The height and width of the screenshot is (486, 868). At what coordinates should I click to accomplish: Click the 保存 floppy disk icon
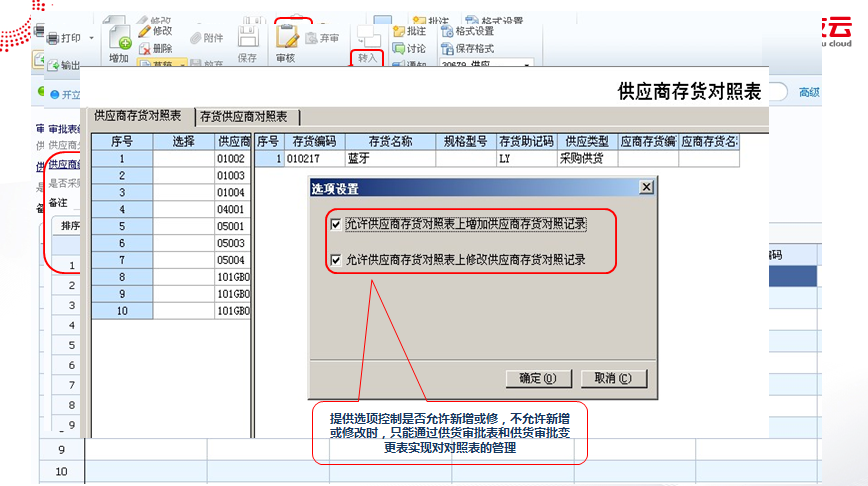(x=247, y=38)
